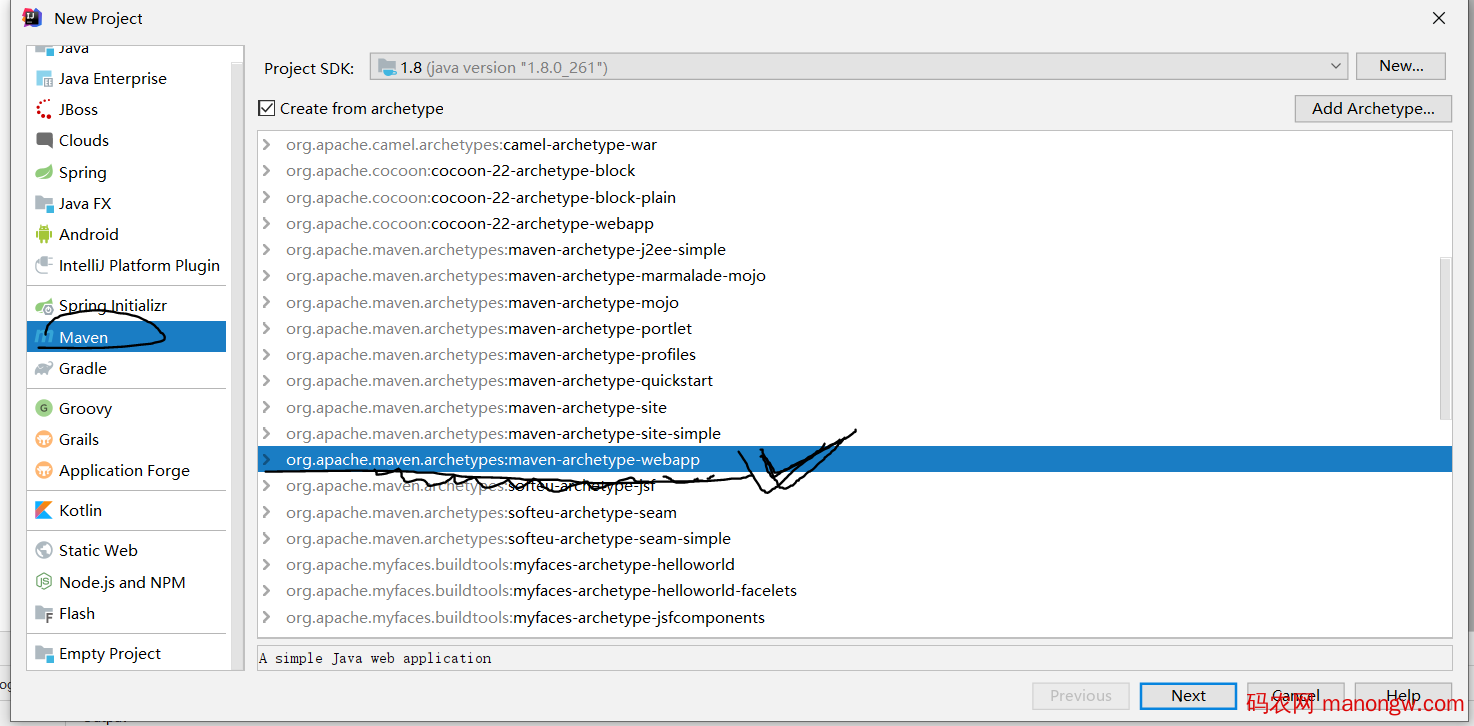Expand the cocoon-22-archetype-webapp entry

coord(266,223)
